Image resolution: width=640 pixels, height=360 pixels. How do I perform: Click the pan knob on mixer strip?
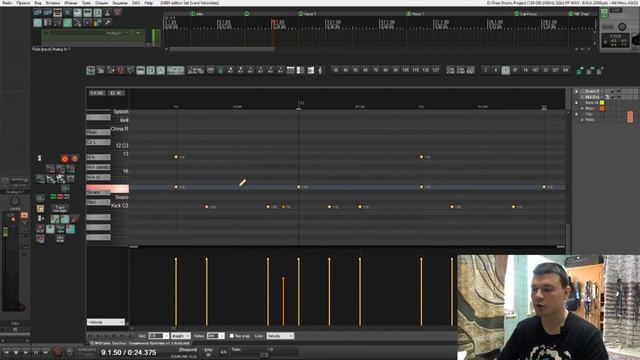tap(15, 201)
